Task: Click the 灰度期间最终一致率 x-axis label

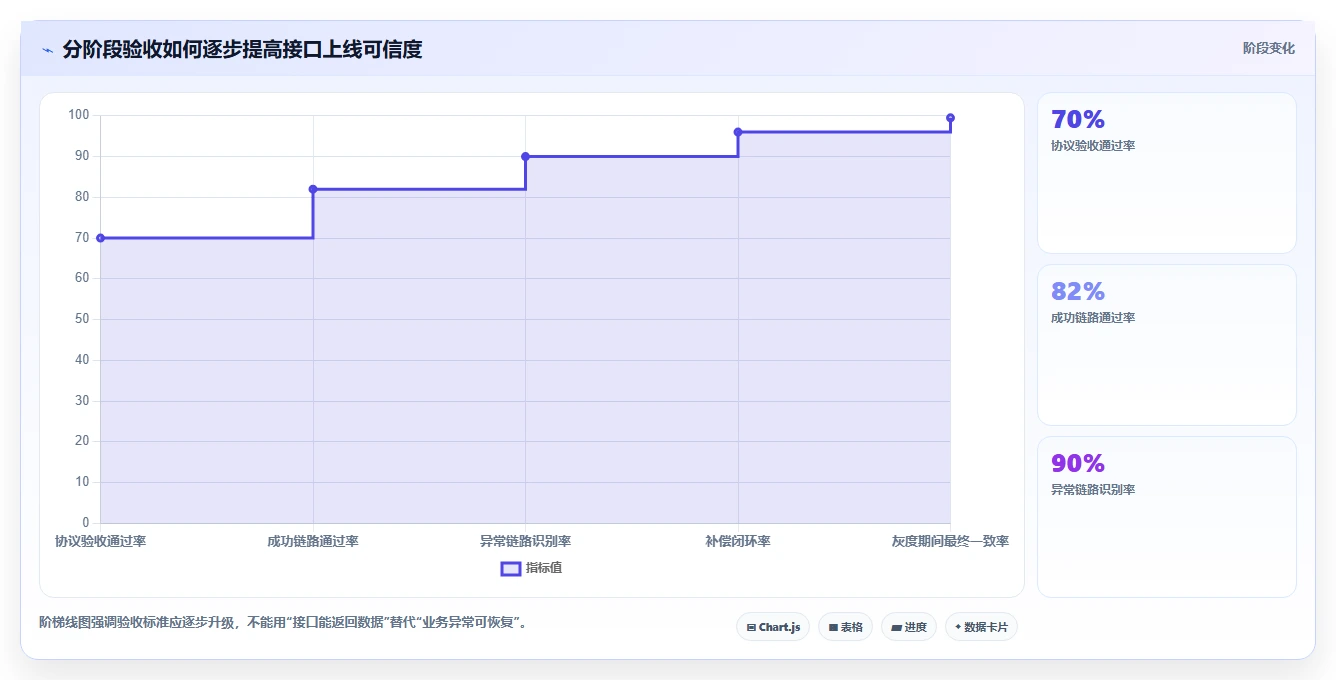Action: [x=950, y=541]
